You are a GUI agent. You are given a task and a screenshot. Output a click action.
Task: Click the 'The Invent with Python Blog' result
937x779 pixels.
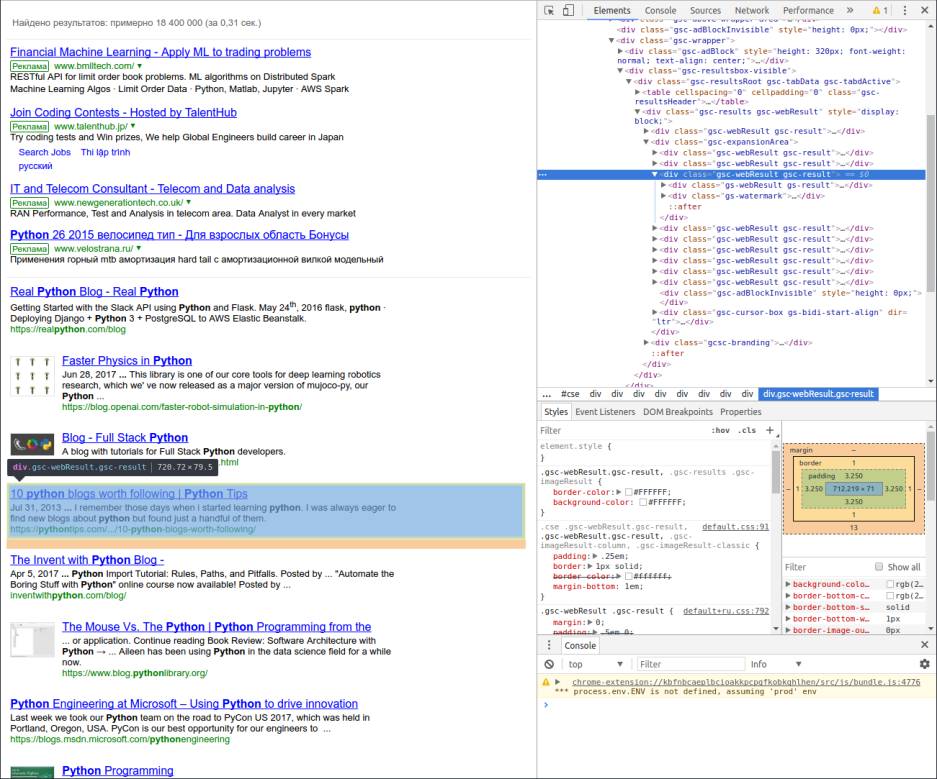pos(87,560)
